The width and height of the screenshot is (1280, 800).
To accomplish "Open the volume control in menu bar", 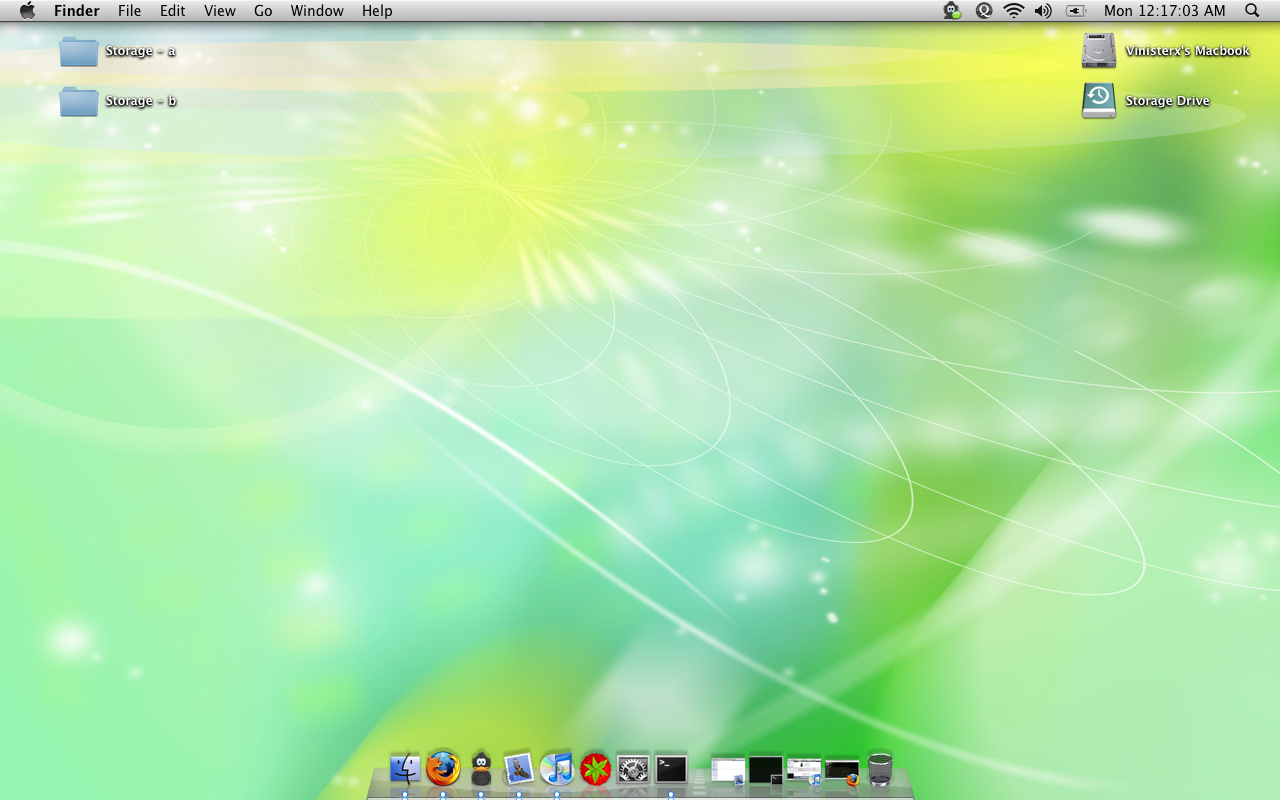I will pos(1043,11).
